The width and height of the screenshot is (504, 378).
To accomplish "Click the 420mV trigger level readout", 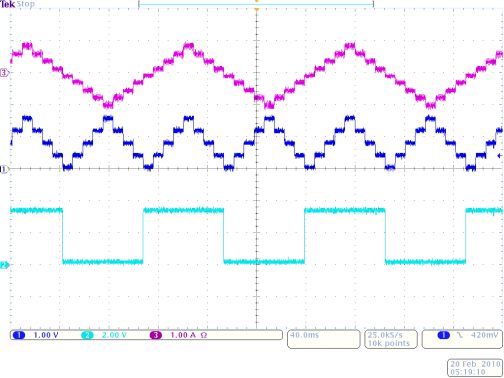I will pyautogui.click(x=484, y=335).
